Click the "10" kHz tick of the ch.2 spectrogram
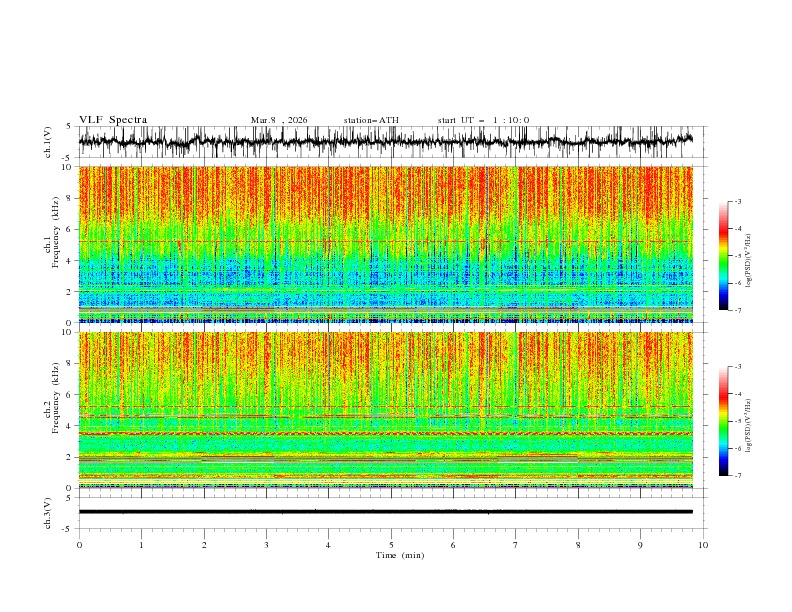The height and width of the screenshot is (612, 792). point(67,332)
